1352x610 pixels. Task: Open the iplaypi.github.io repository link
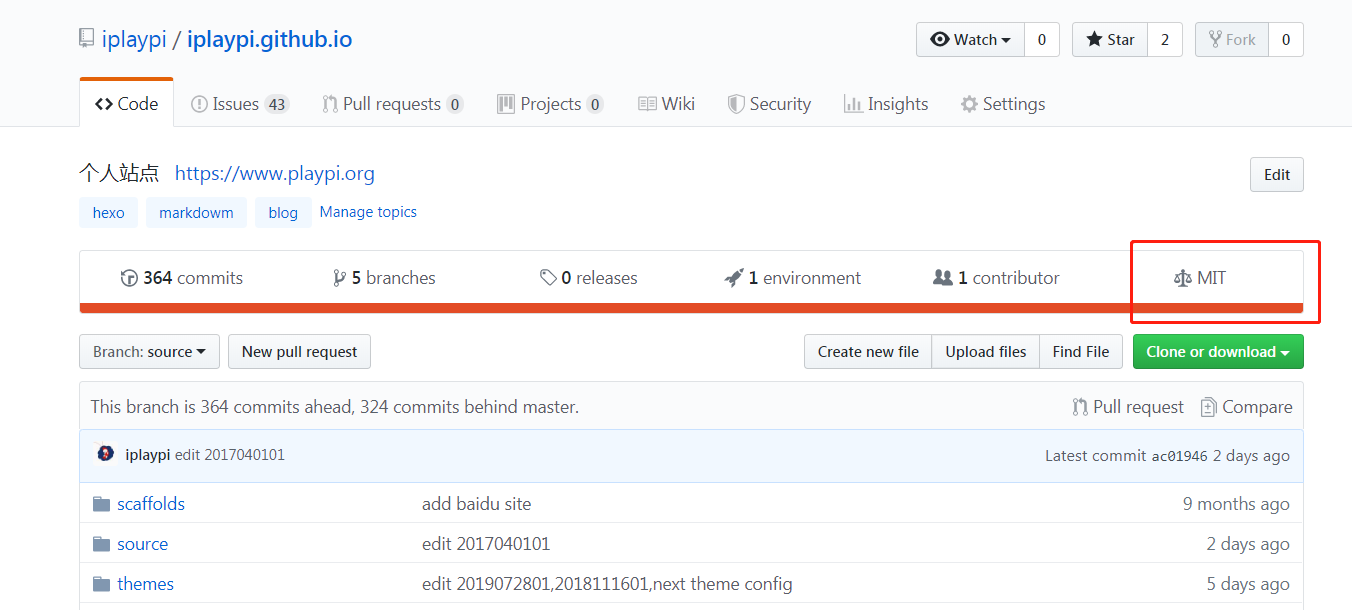point(269,40)
